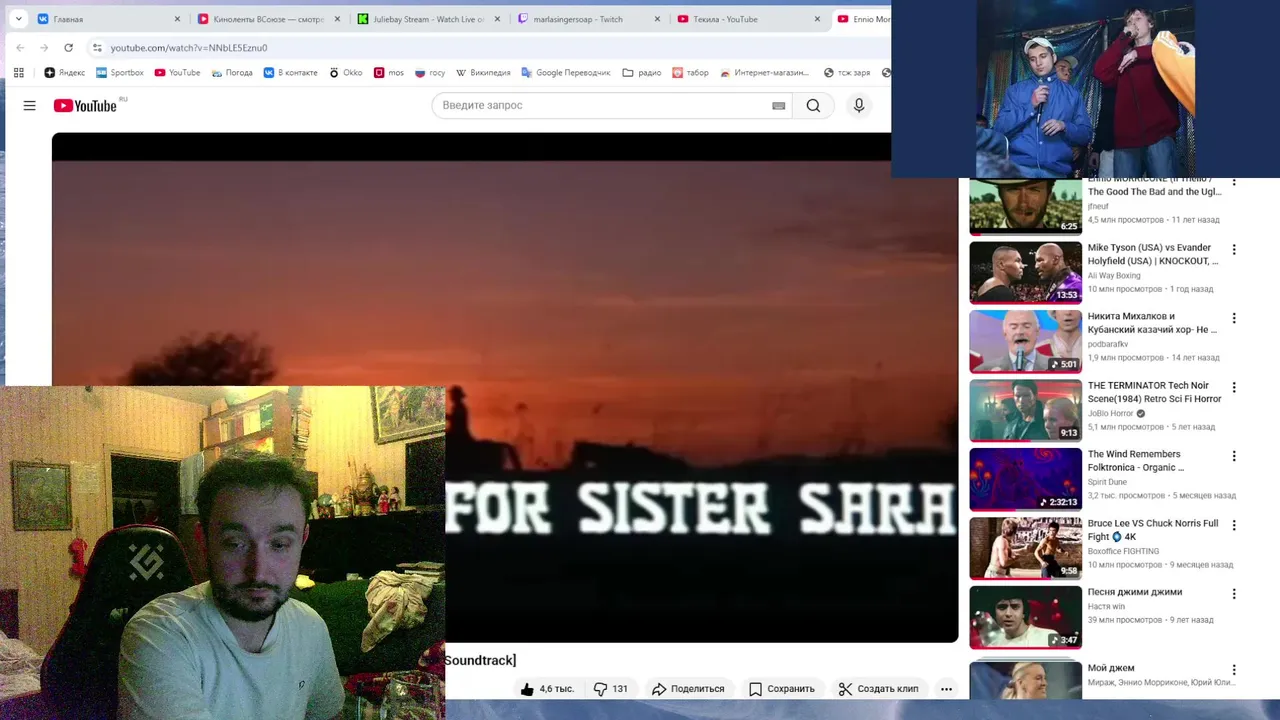Open the табор bookmark
Image resolution: width=1280 pixels, height=720 pixels.
[x=690, y=72]
